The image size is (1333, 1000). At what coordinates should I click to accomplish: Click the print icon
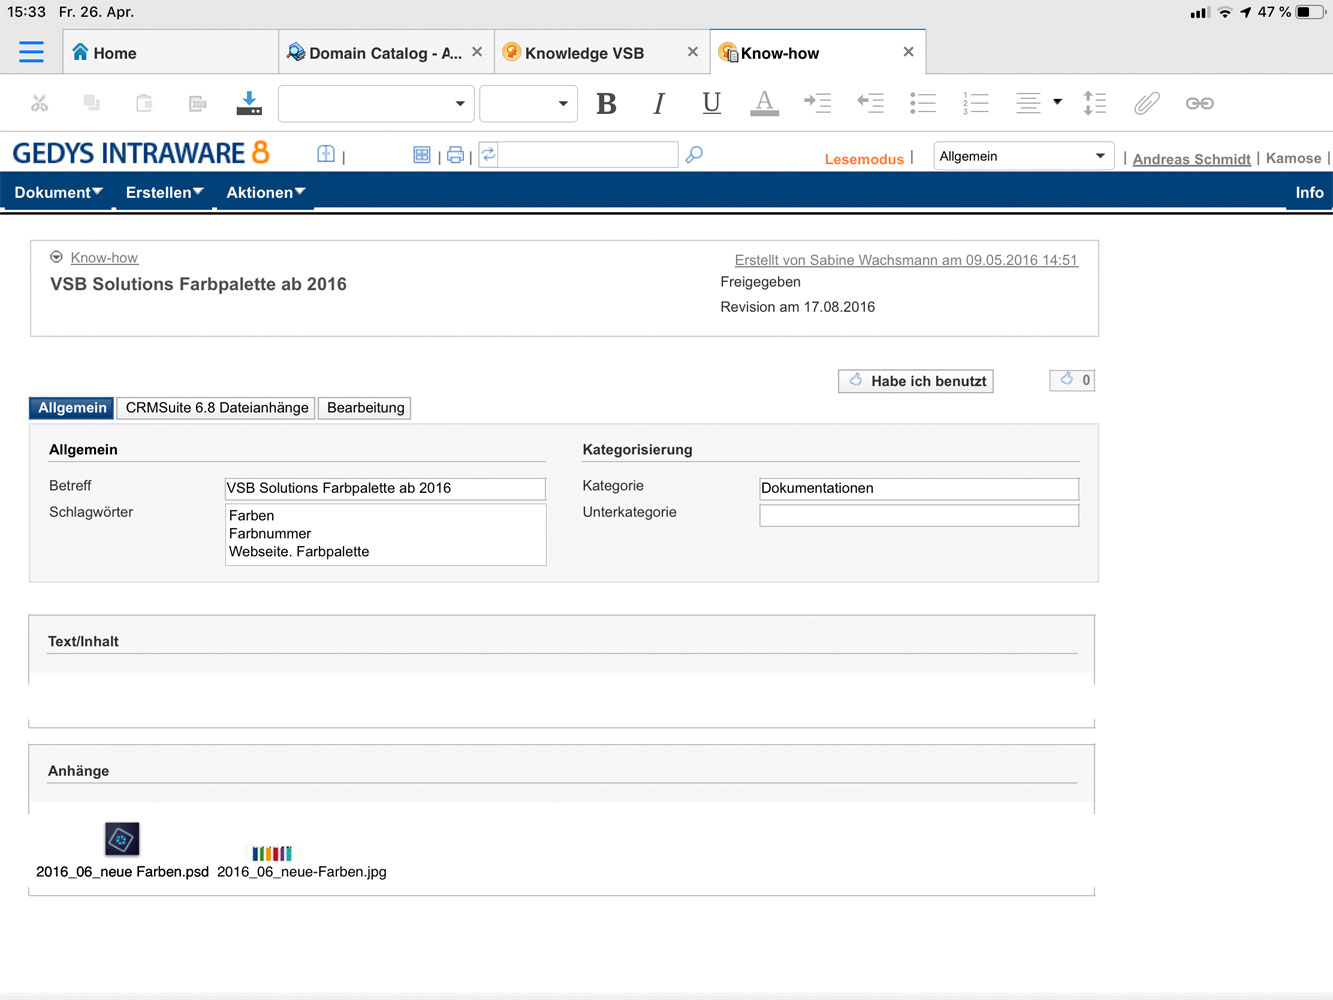coord(456,155)
